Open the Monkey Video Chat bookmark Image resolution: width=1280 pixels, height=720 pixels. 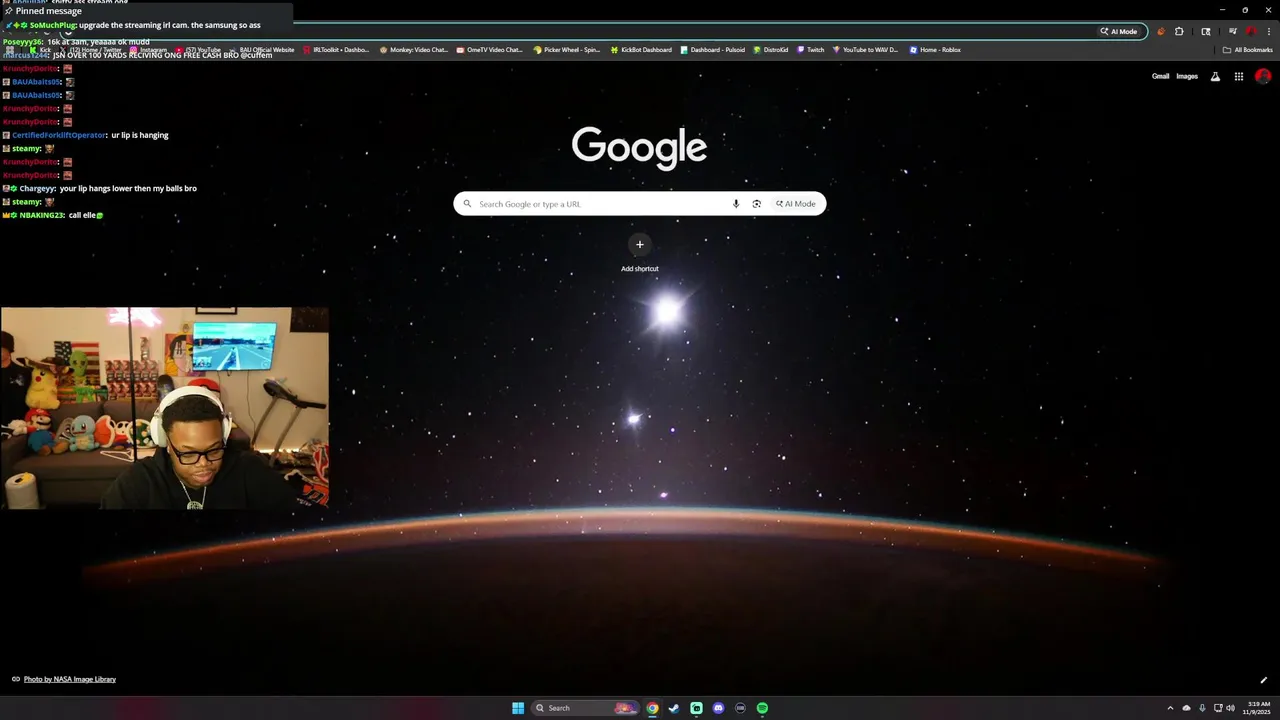point(414,50)
